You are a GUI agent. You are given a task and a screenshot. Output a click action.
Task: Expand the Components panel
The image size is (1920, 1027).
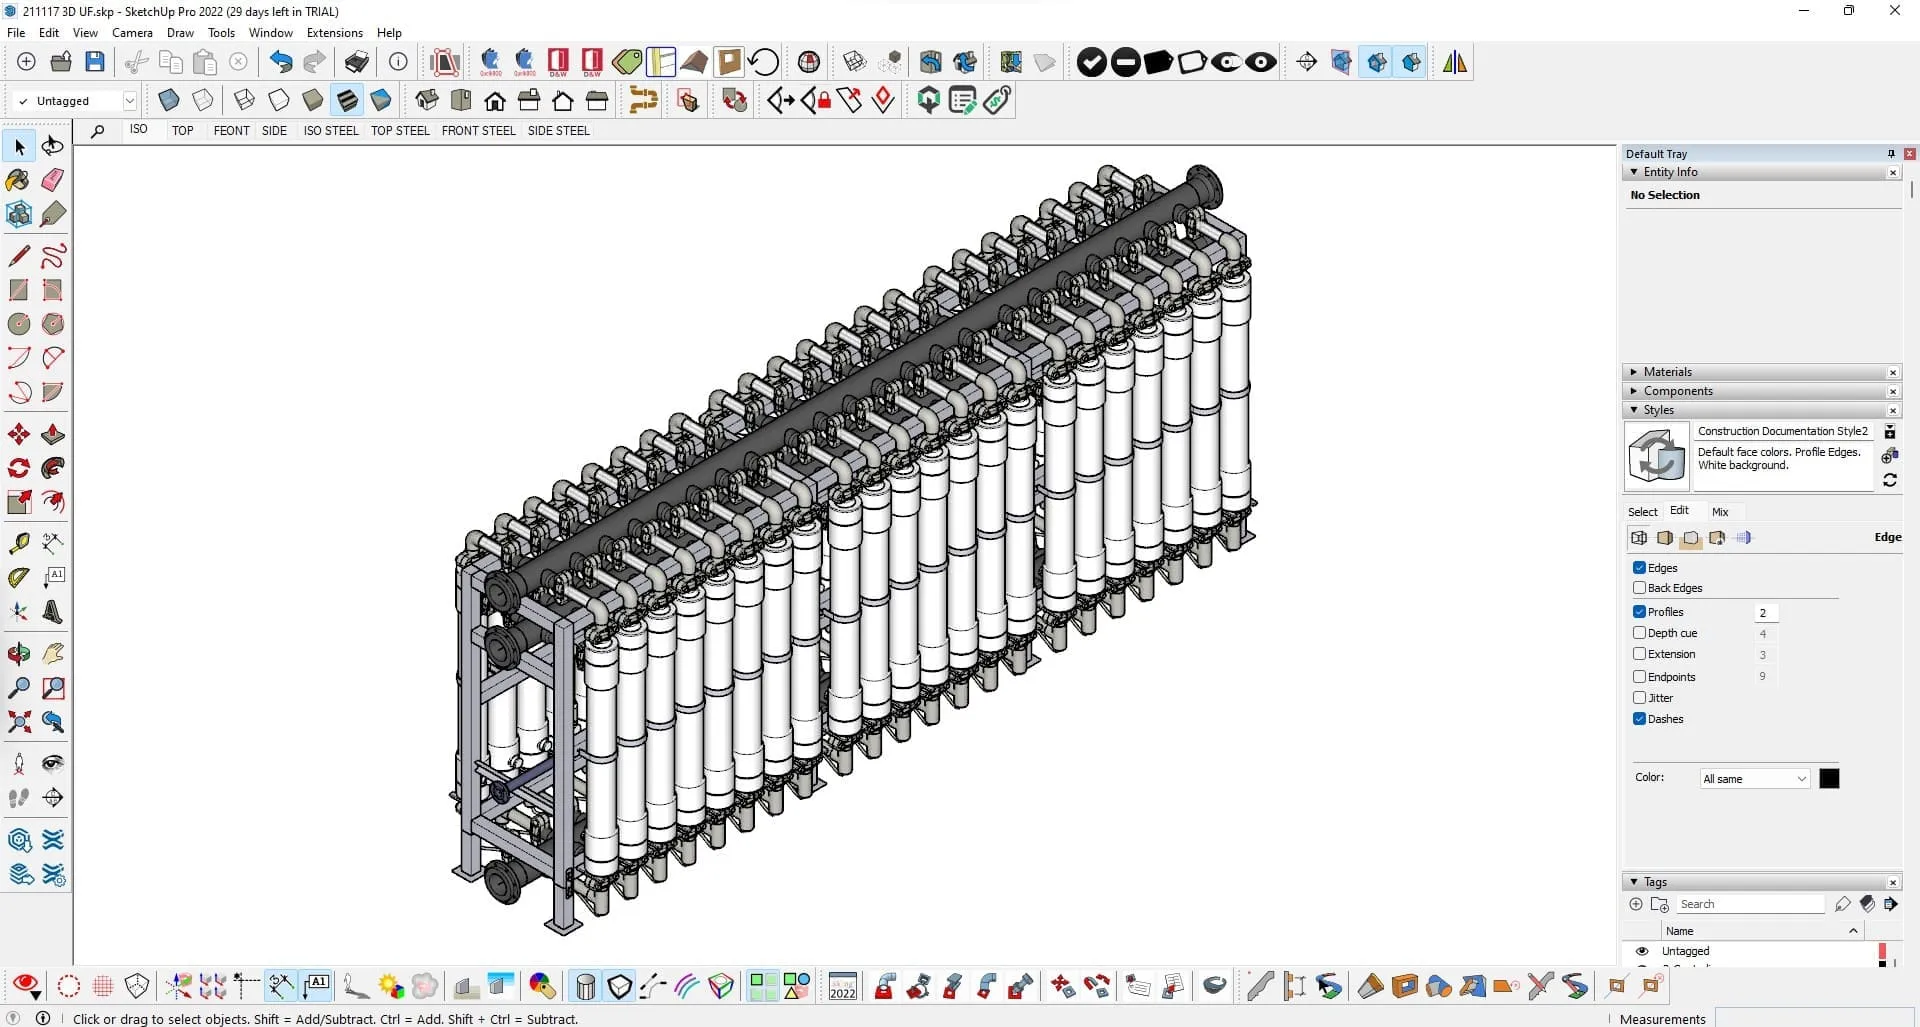(x=1634, y=391)
